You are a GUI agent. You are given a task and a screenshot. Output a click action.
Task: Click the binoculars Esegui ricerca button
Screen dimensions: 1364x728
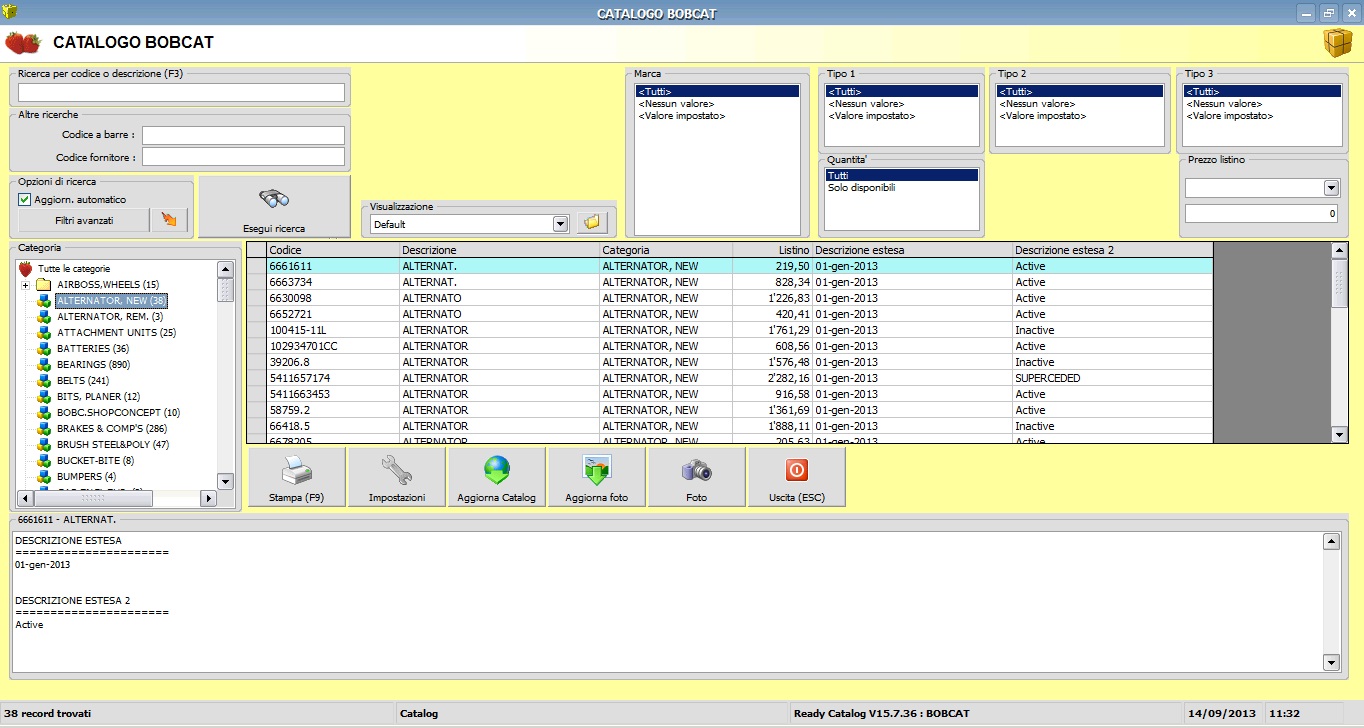point(274,206)
